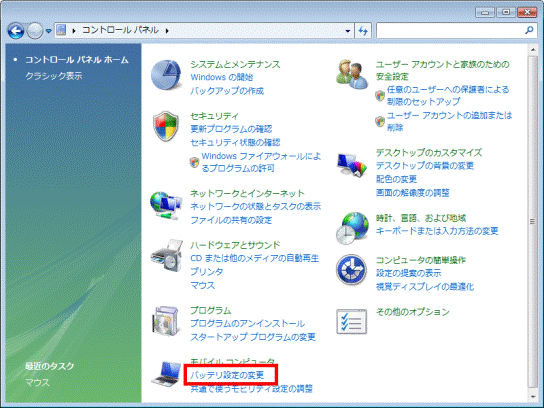
Task: Open Windows ファイアウォールによるプログラムの許可
Action: click(262, 162)
